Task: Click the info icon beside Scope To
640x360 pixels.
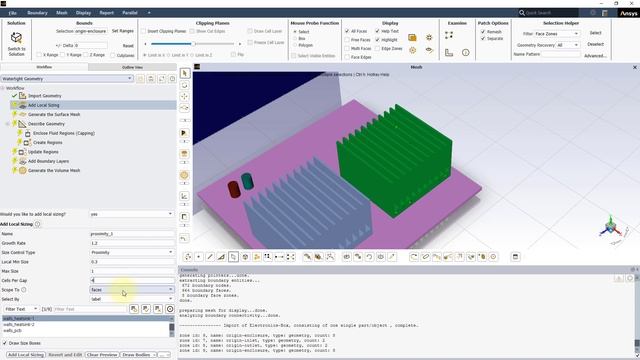Action: point(24,290)
